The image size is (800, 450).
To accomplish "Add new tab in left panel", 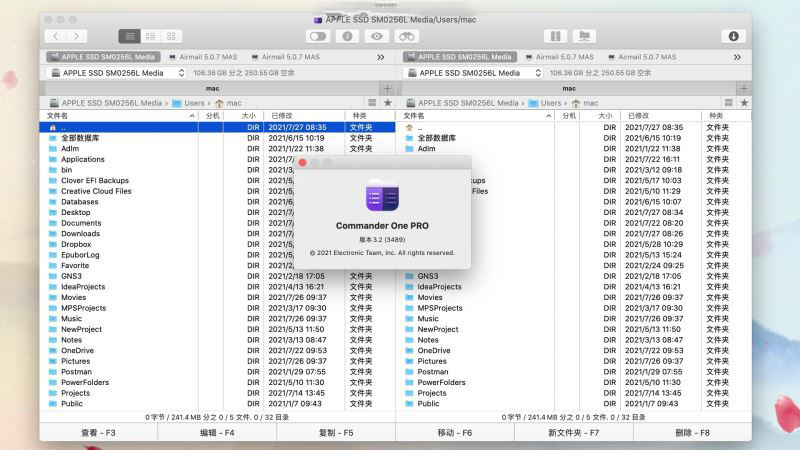I will (x=387, y=88).
